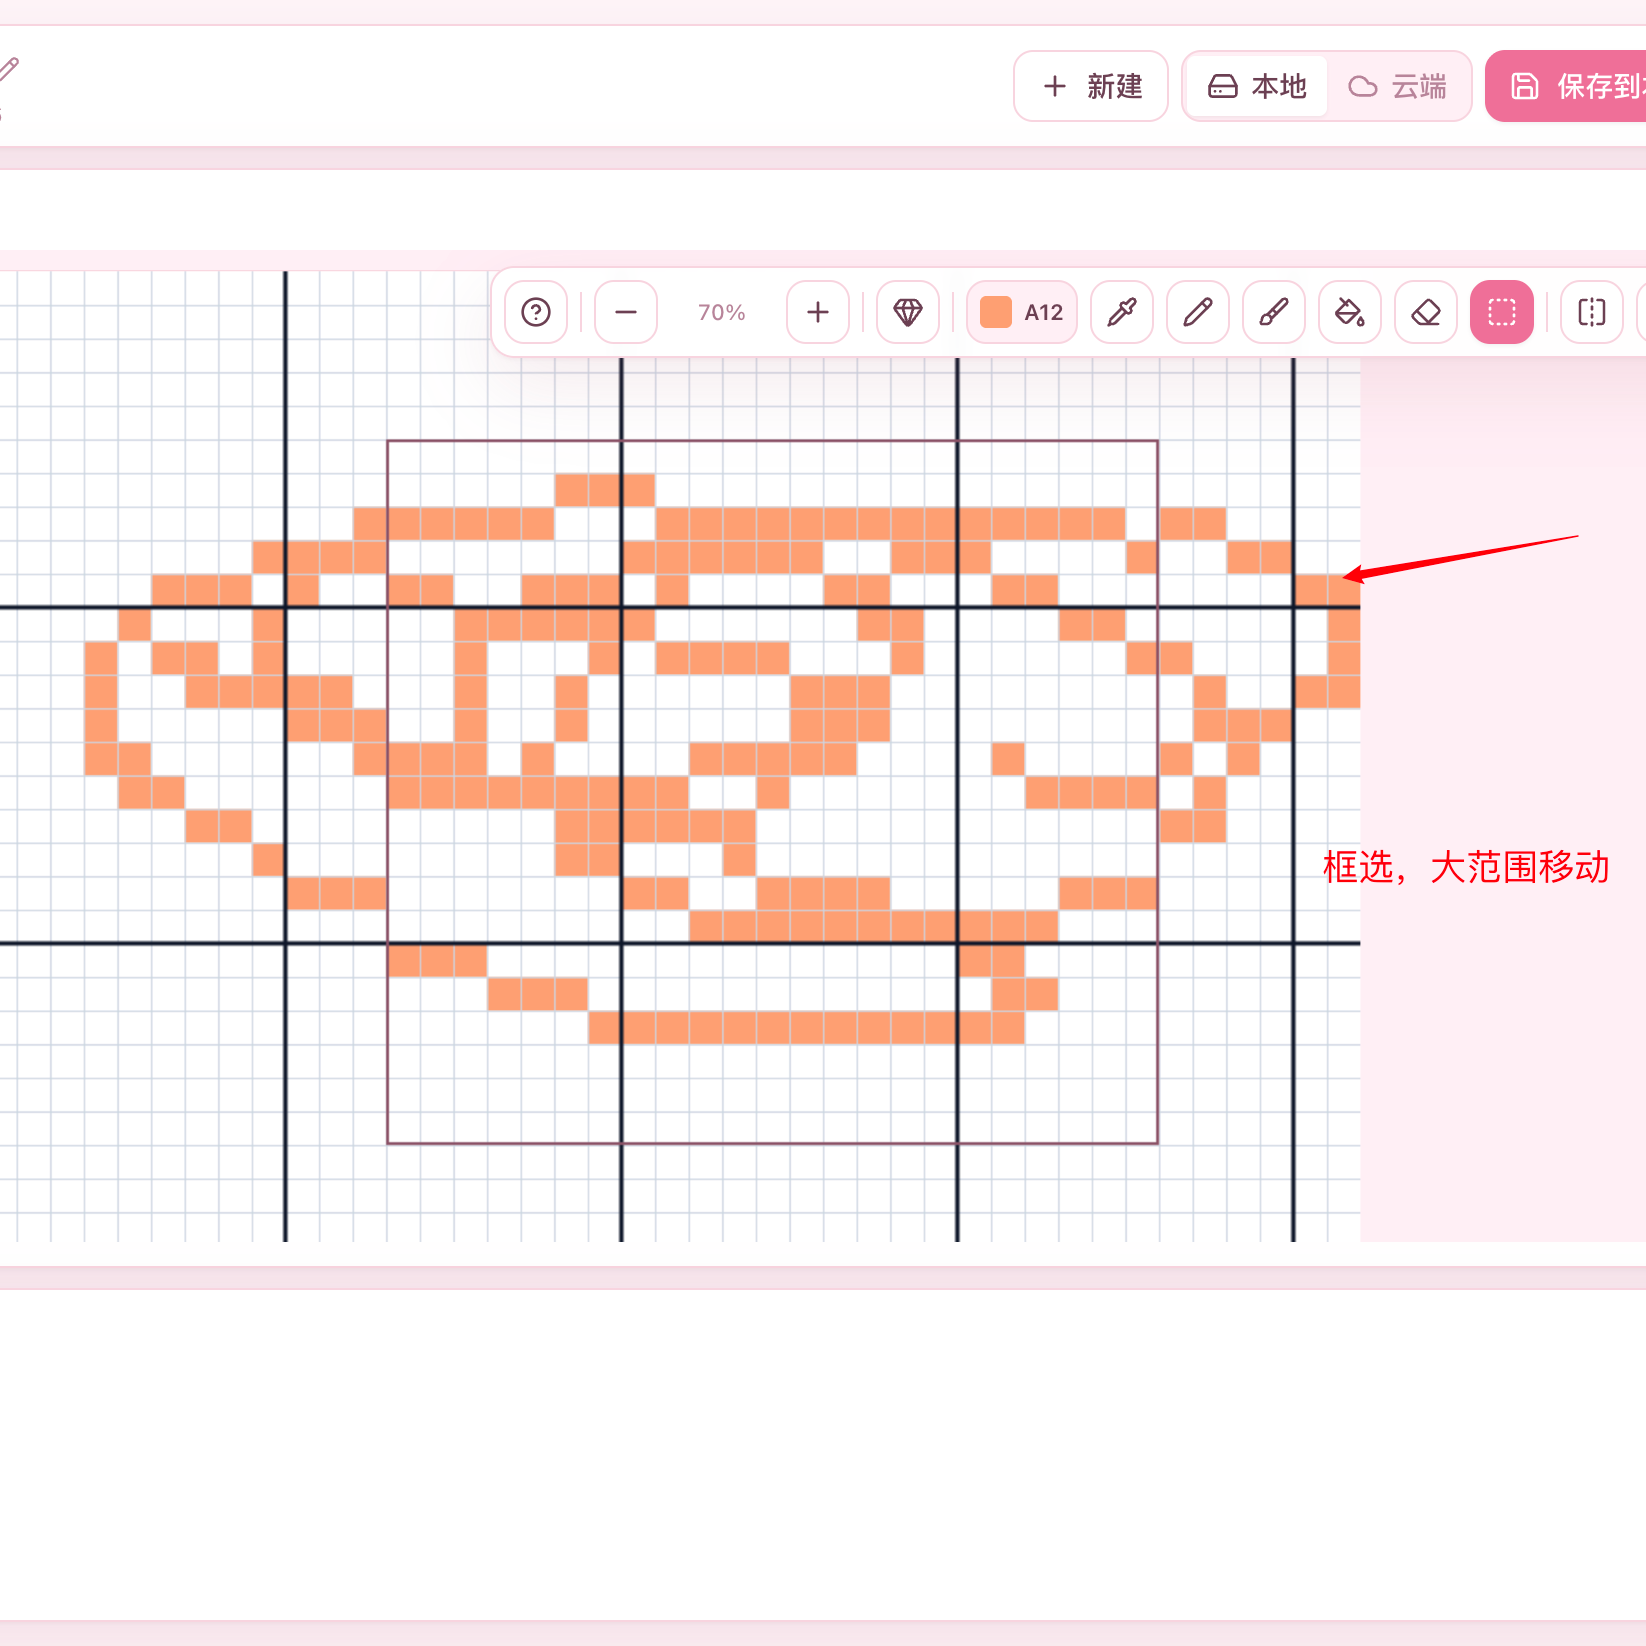Select the brush tool
Viewport: 1646px width, 1646px height.
[1274, 312]
